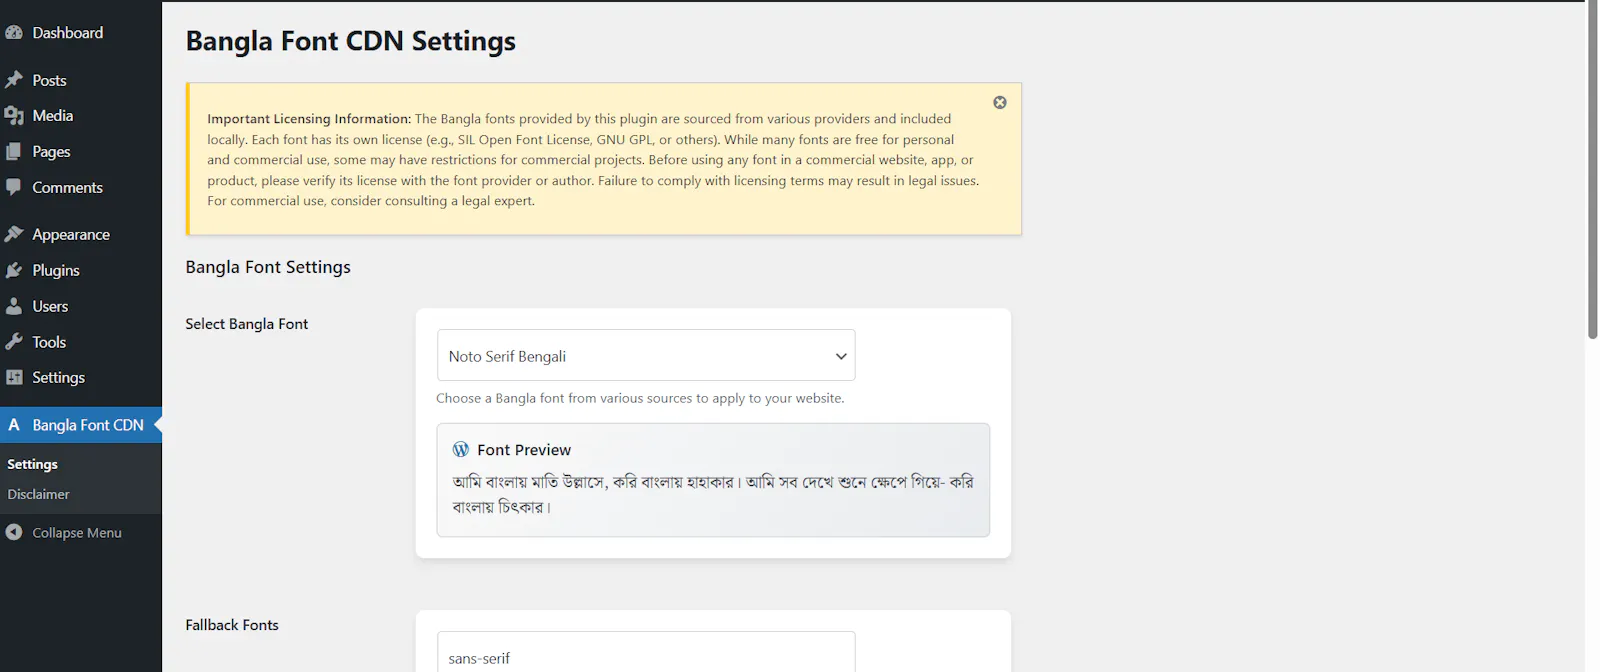1600x672 pixels.
Task: Select Bangla Font CDN menu item
Action: (x=81, y=425)
